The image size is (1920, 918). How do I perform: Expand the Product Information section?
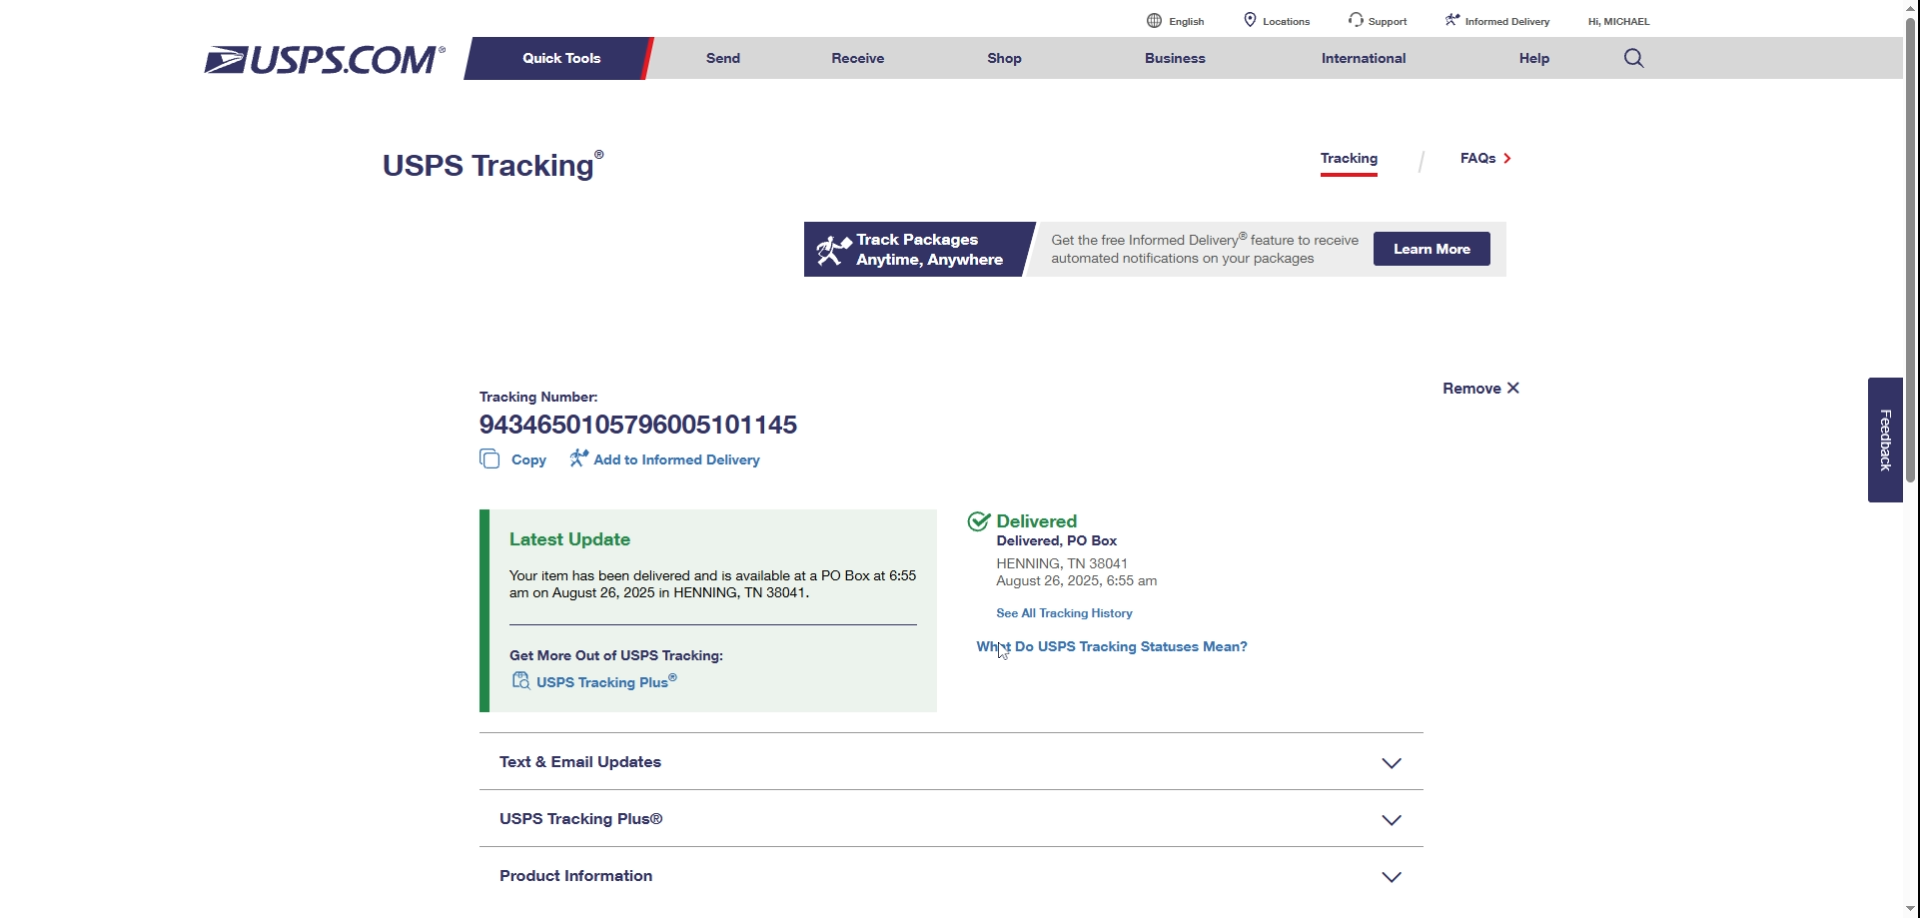tap(1391, 877)
